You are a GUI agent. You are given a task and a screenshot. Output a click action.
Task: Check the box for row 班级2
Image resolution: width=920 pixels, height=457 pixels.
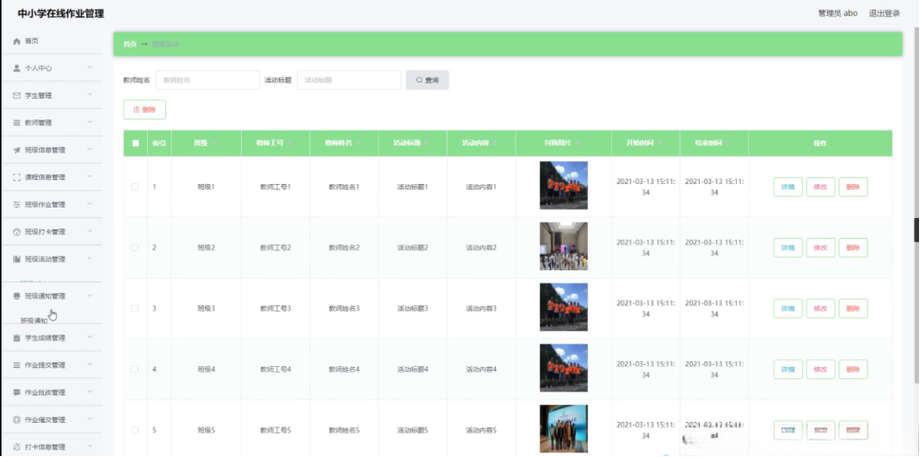coord(135,248)
